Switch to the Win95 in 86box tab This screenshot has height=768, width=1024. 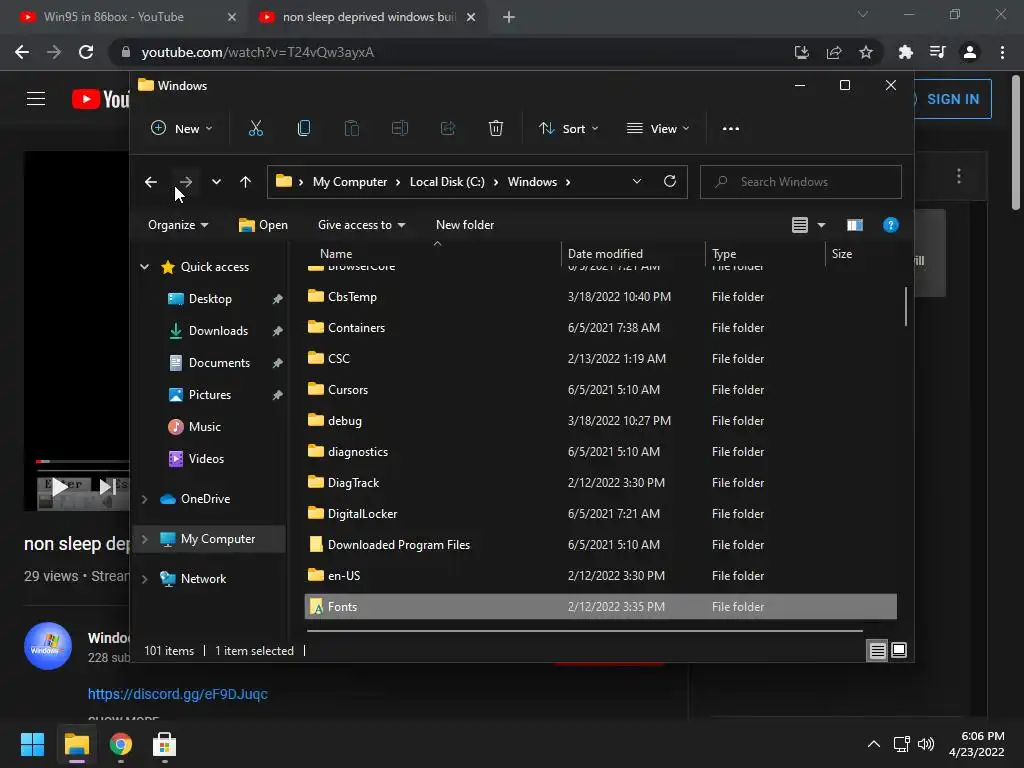(127, 17)
